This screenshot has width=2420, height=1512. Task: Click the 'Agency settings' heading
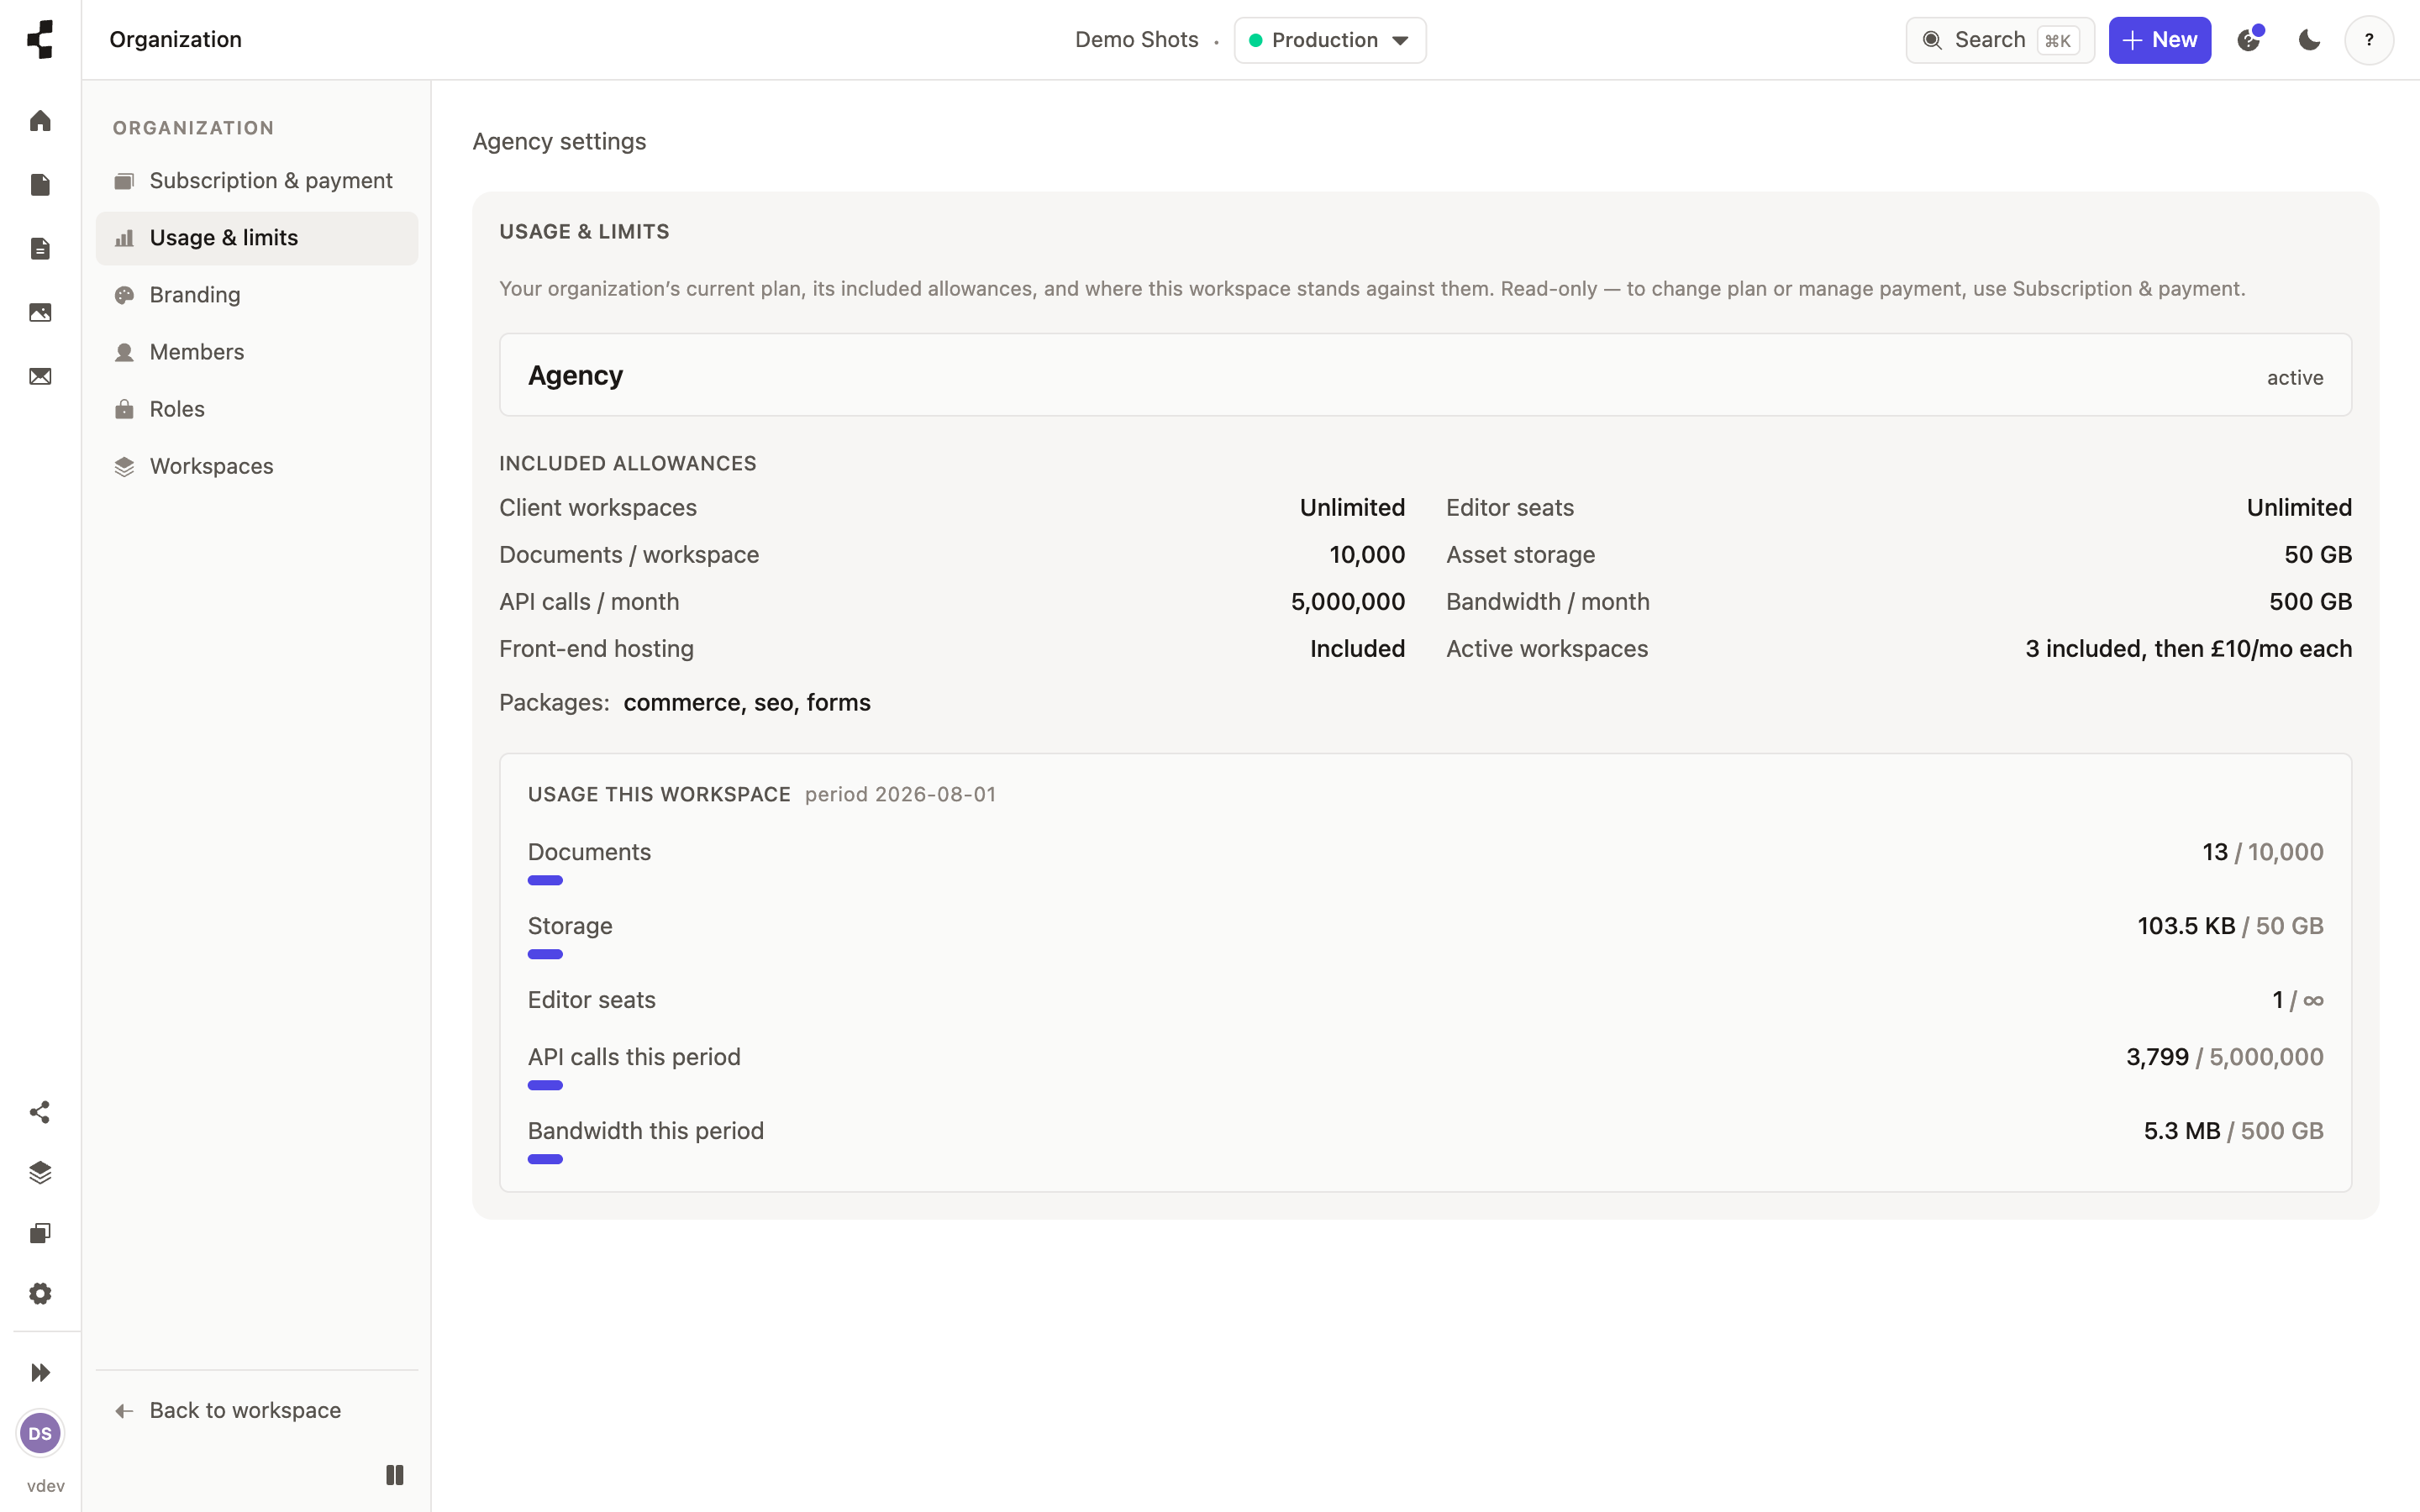(x=559, y=142)
